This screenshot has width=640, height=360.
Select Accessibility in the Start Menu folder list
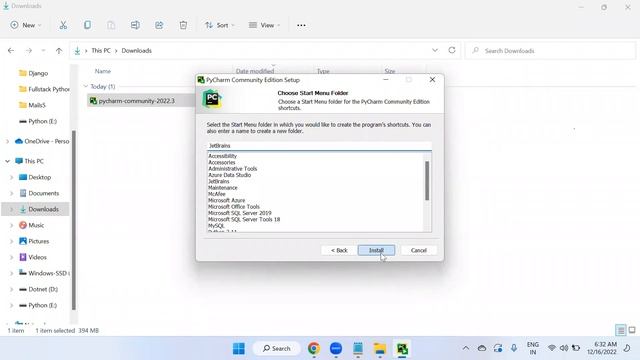click(x=222, y=156)
